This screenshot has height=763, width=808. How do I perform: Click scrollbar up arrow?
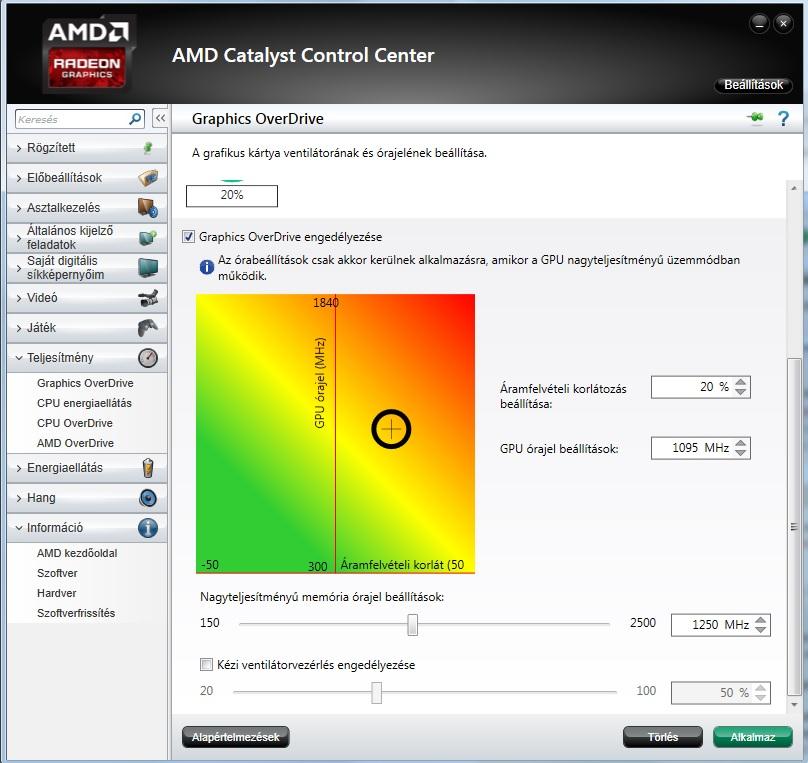click(794, 188)
